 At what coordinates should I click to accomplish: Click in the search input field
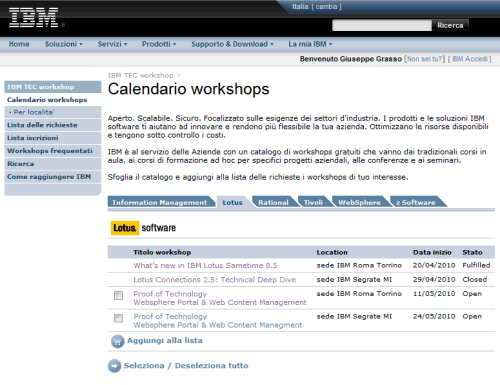coord(382,25)
